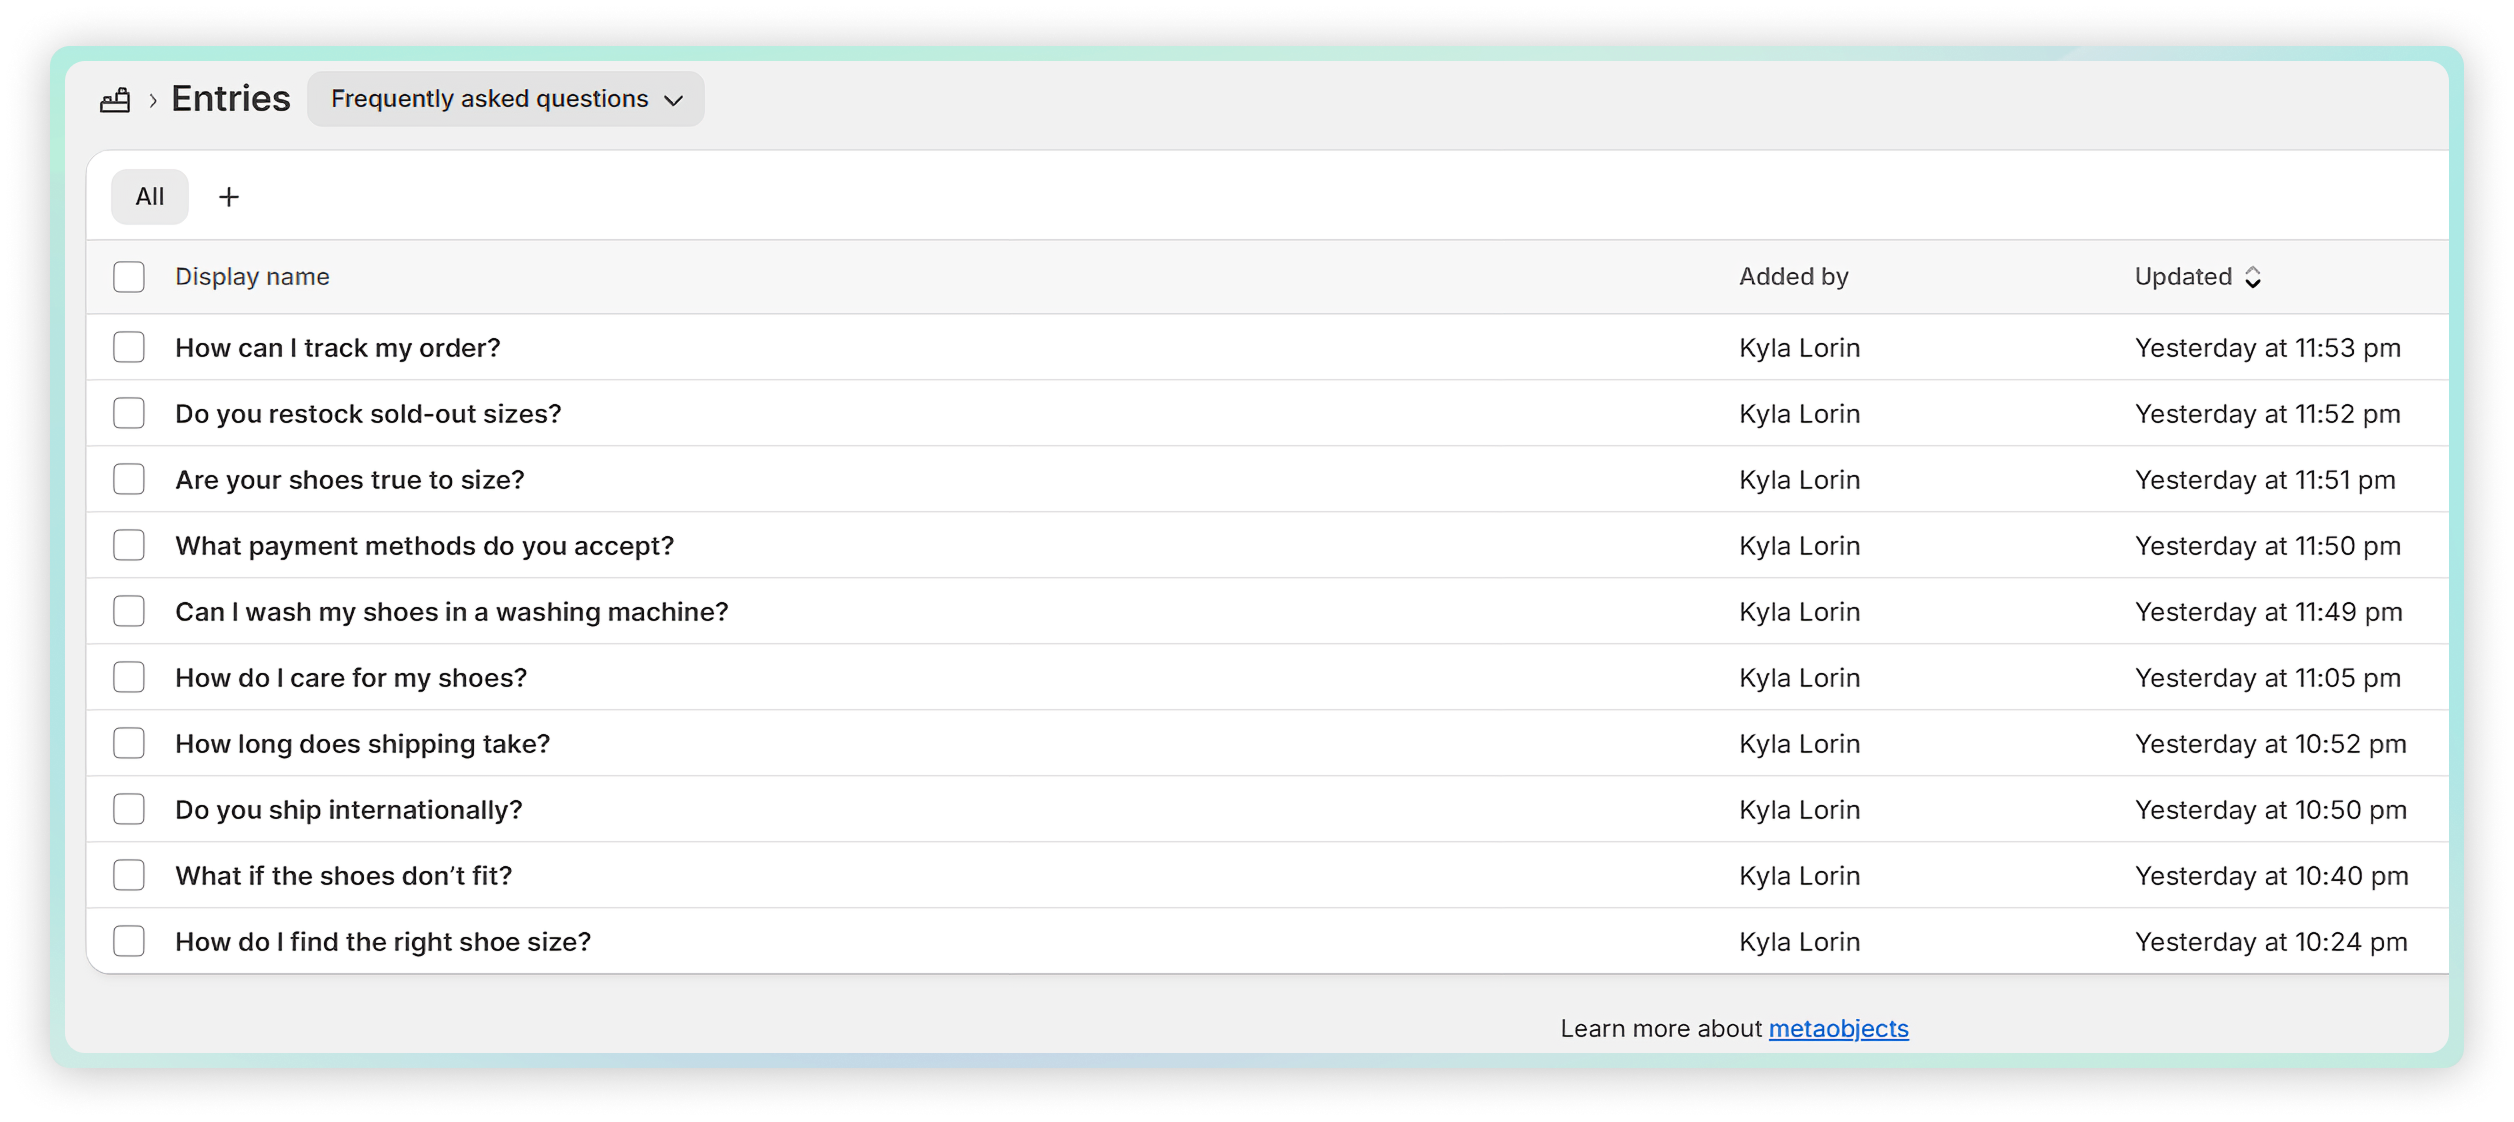Toggle the select-all checkbox in header
This screenshot has height=1122, width=2514.
click(x=129, y=277)
